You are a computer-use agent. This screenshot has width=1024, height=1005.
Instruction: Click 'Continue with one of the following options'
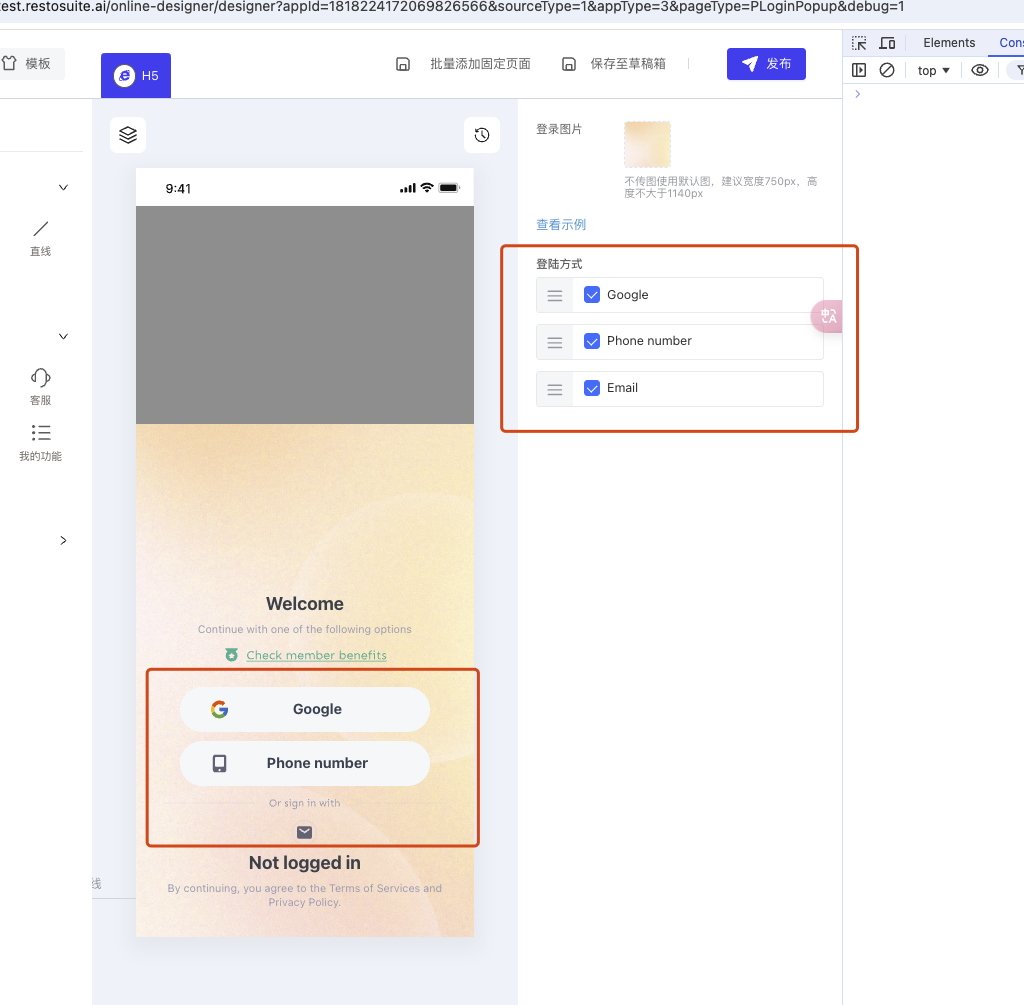click(x=305, y=629)
